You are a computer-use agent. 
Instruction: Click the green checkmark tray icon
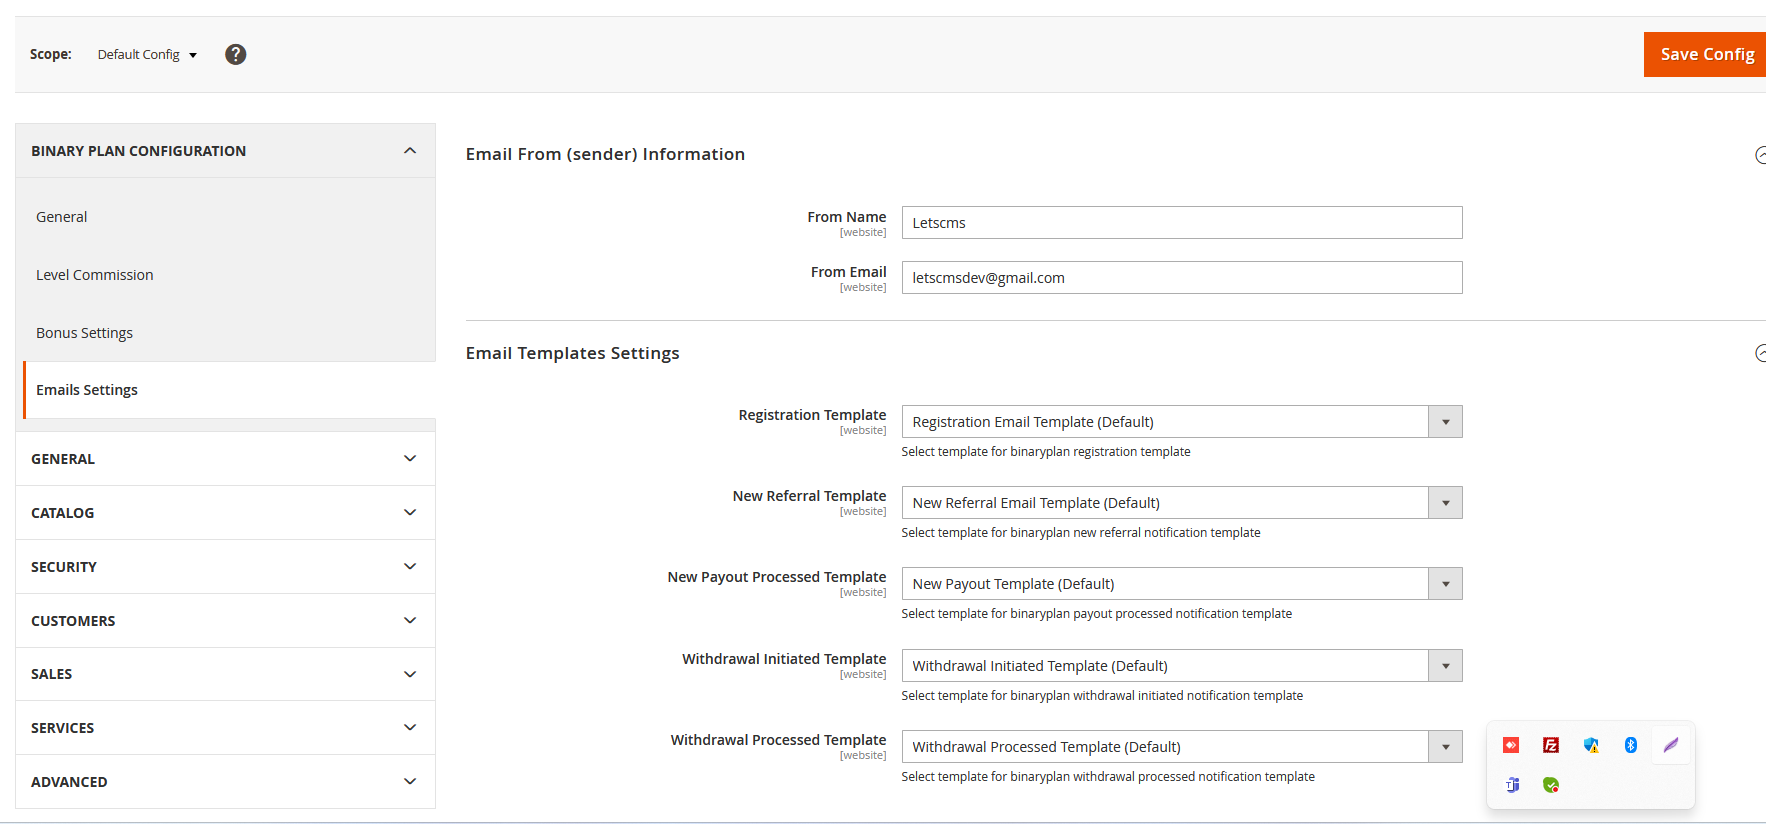[1551, 785]
